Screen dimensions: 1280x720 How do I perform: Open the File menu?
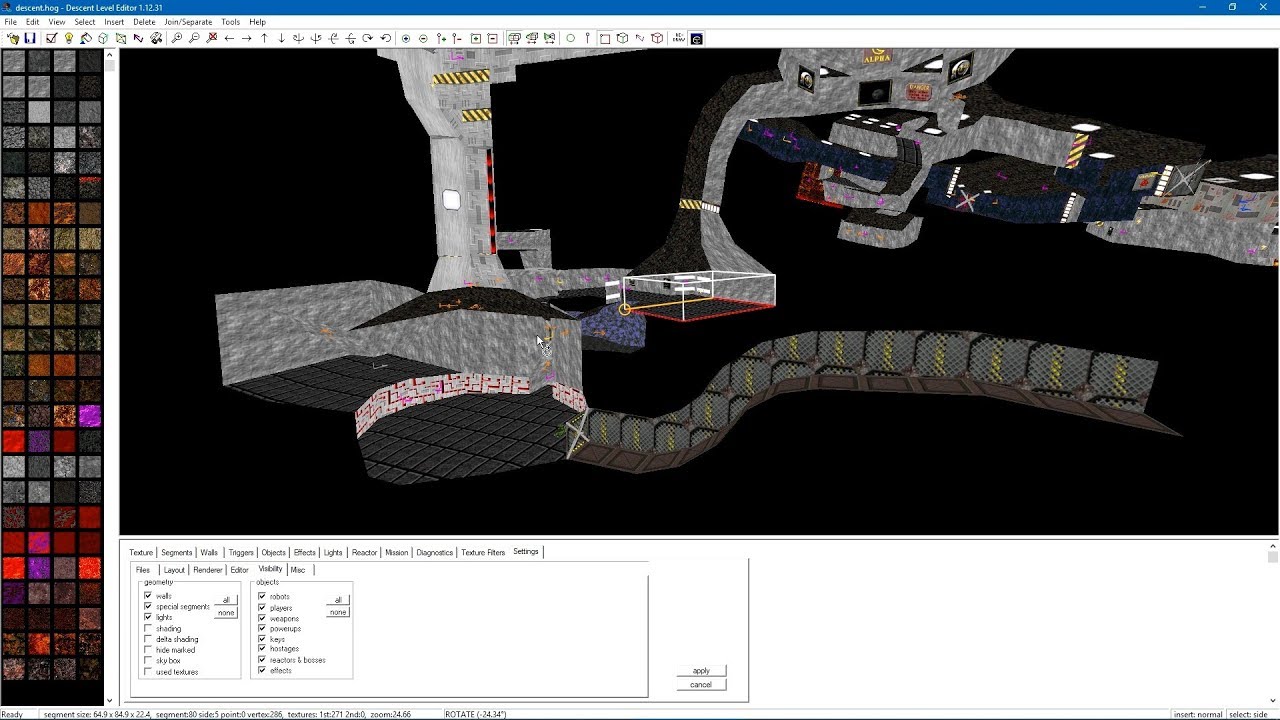[x=10, y=22]
